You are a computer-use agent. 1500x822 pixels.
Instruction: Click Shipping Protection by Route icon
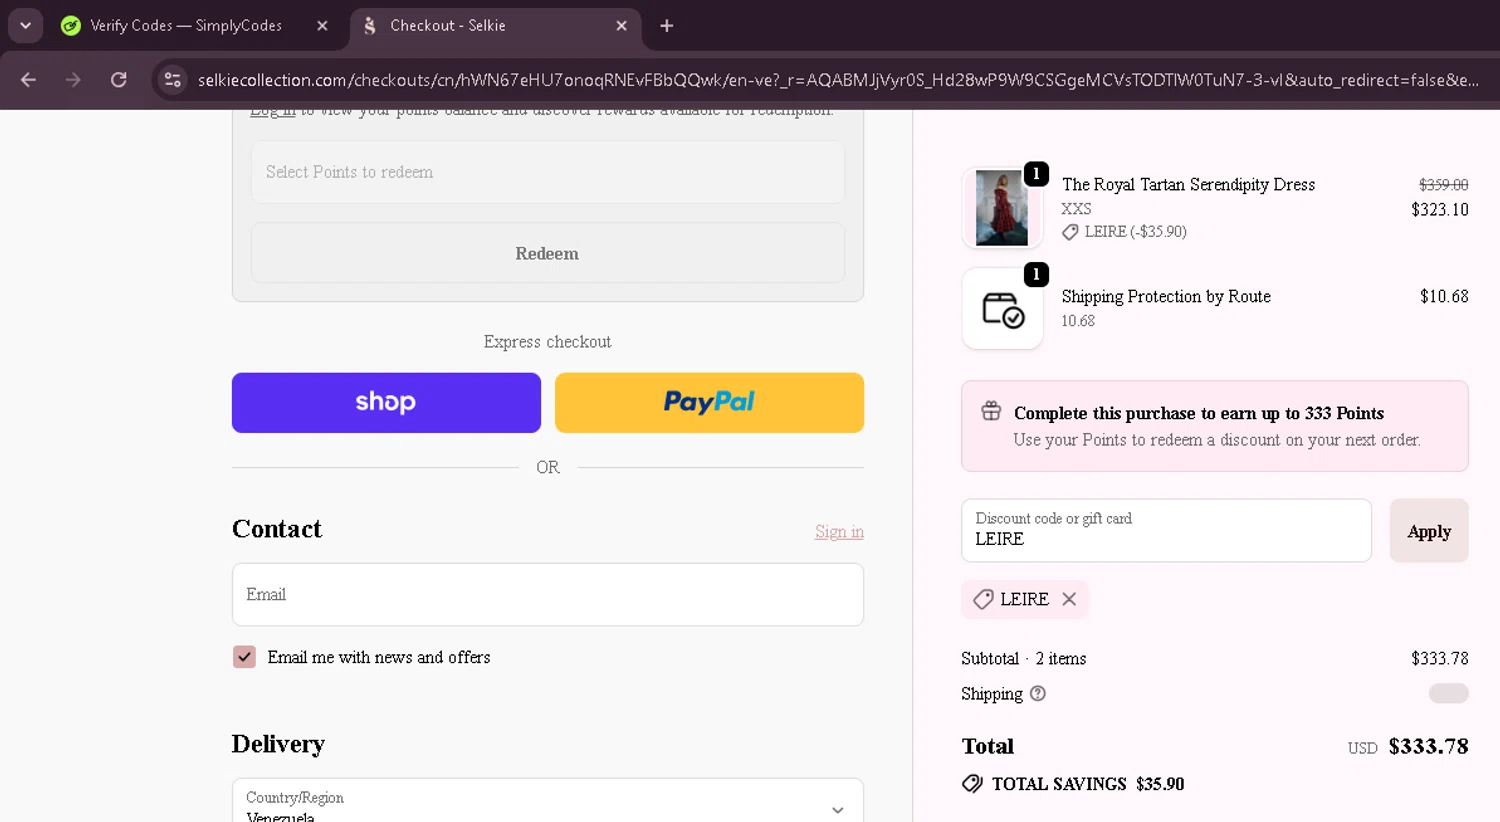click(1002, 309)
